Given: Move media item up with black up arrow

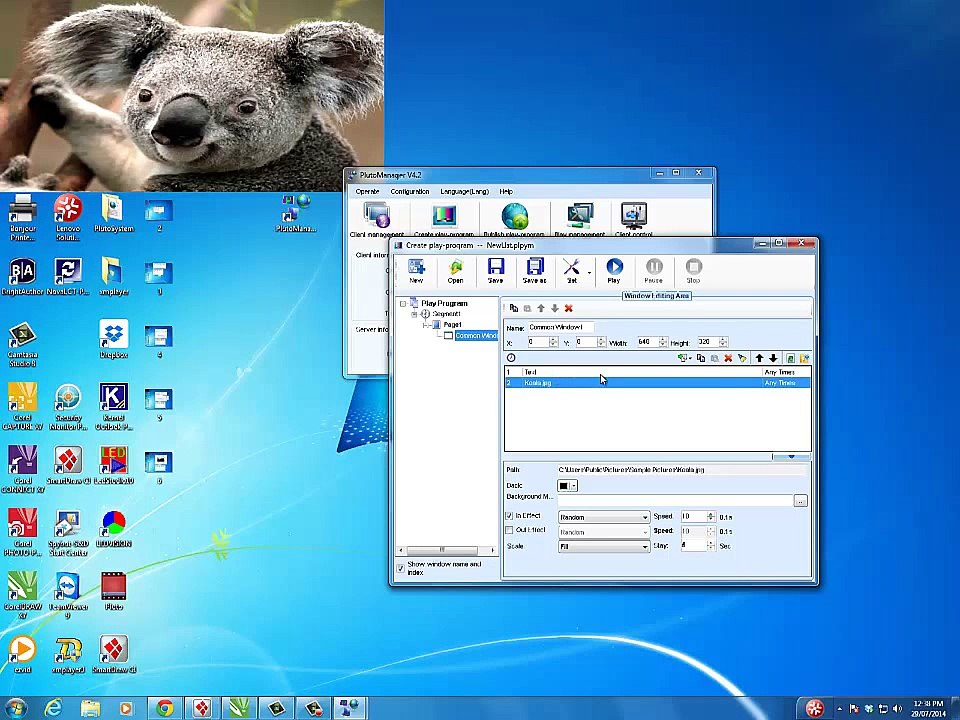Looking at the screenshot, I should pyautogui.click(x=759, y=358).
